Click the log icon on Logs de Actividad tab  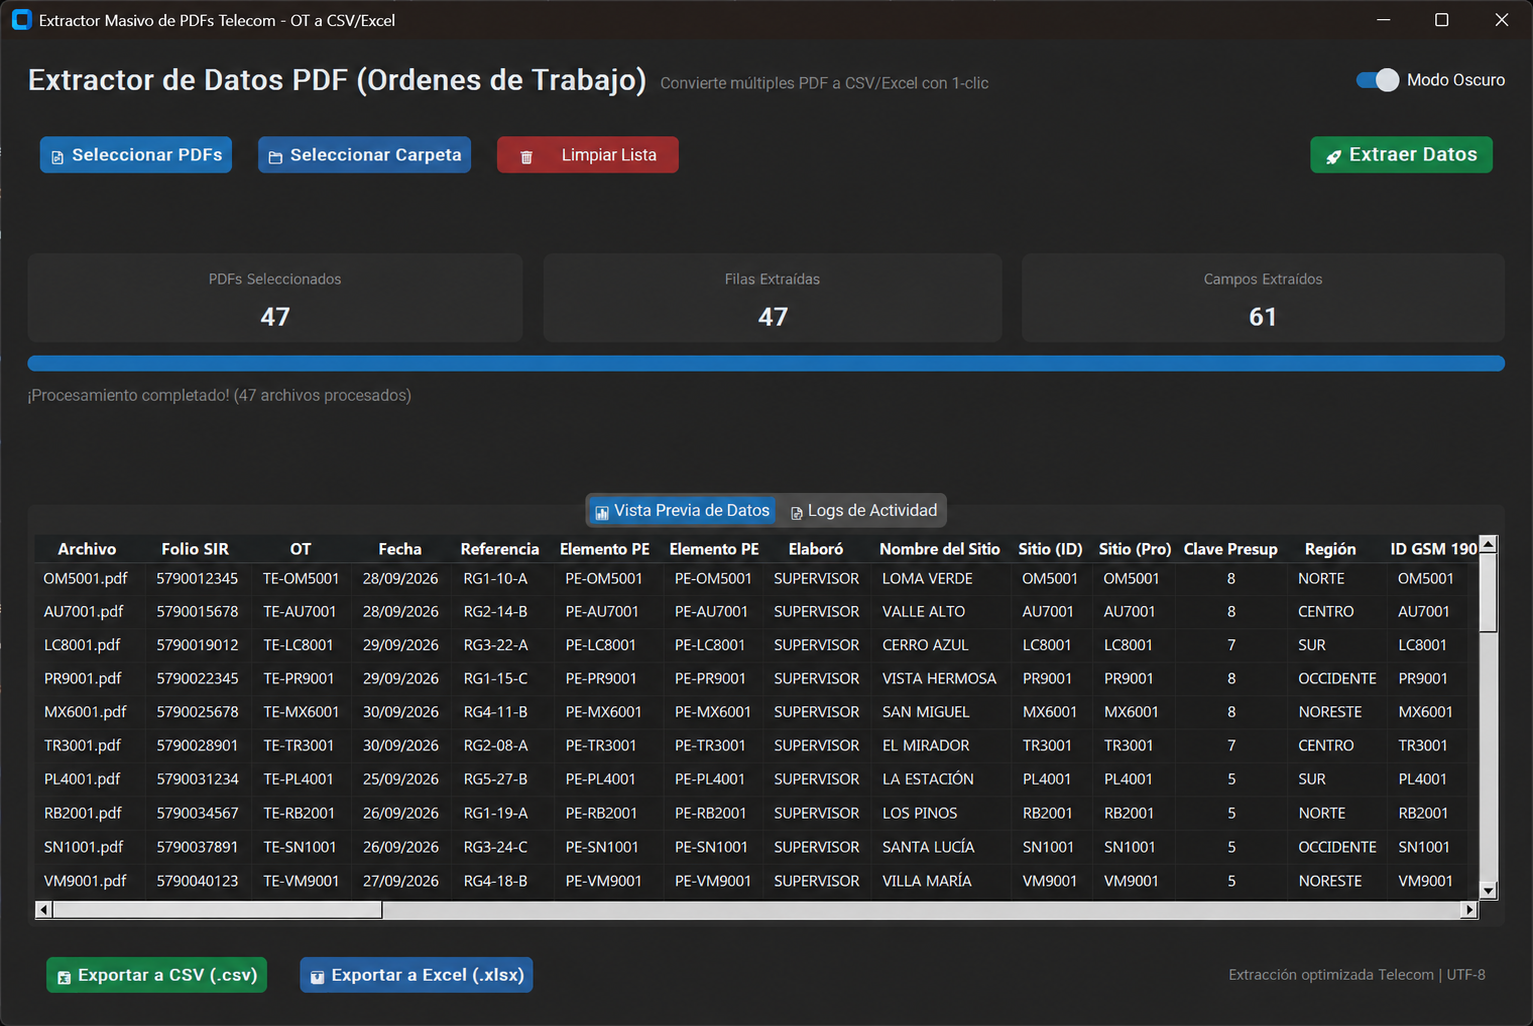[x=797, y=513]
